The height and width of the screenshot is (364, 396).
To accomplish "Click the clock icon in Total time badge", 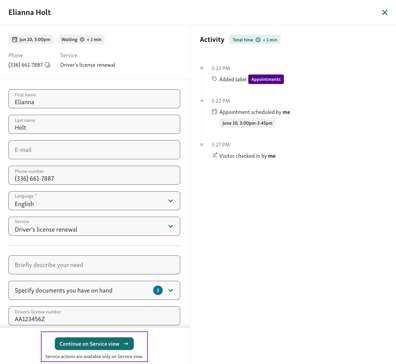I will pos(258,40).
